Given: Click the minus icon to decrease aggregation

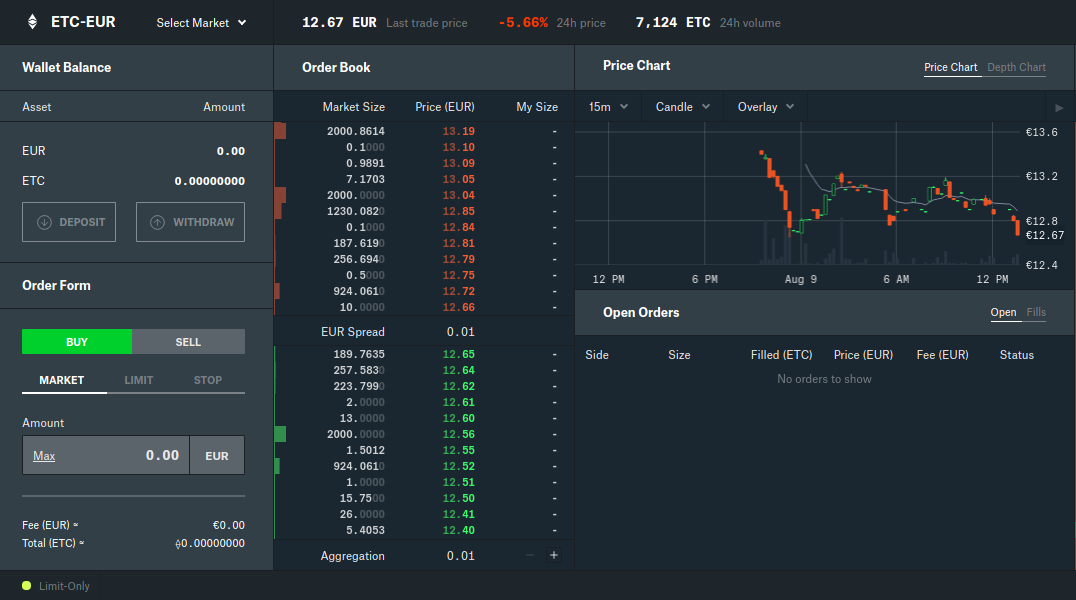Looking at the screenshot, I should [x=529, y=555].
